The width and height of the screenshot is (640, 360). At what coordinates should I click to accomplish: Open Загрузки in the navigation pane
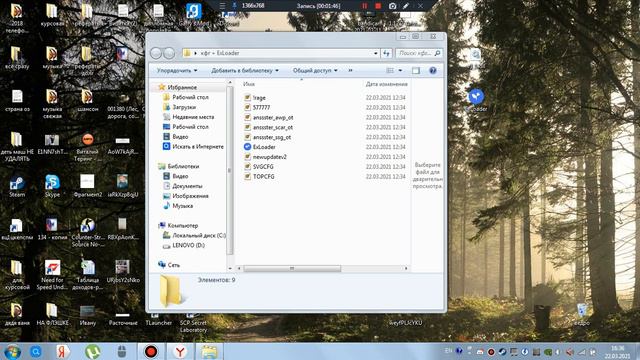184,107
